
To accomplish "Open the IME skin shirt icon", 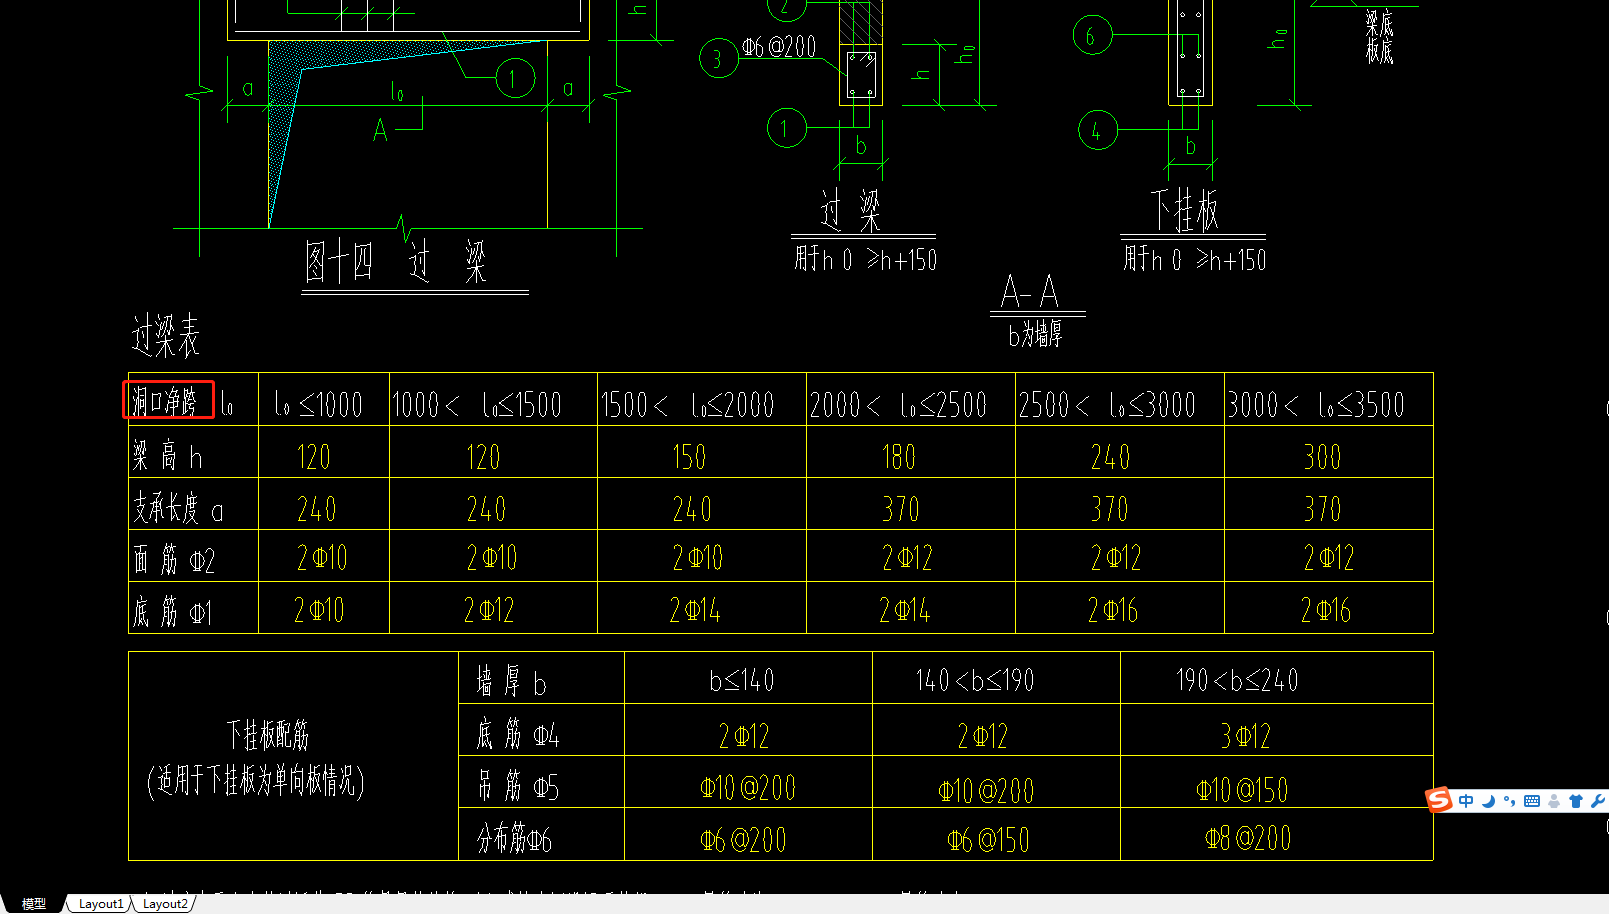I will pyautogui.click(x=1576, y=801).
